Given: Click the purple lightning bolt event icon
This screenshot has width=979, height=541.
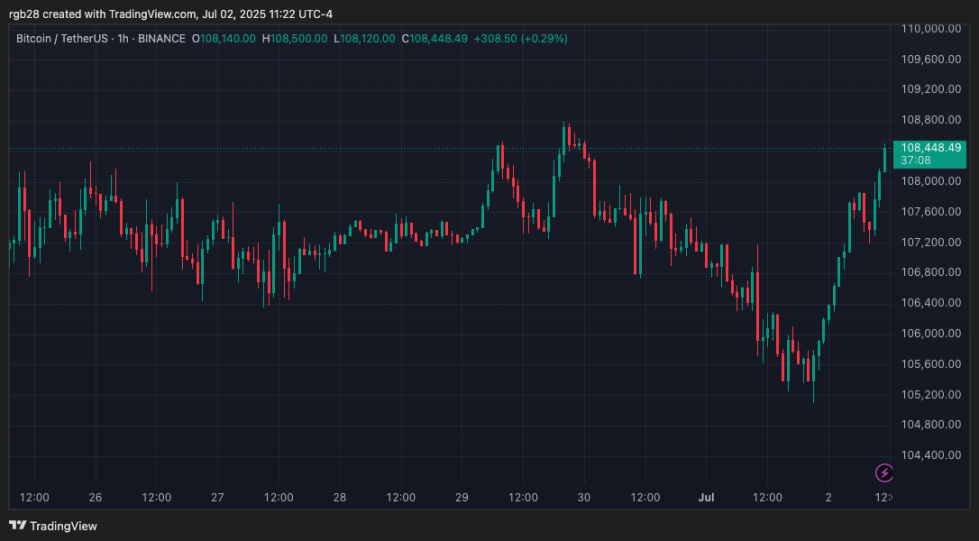Looking at the screenshot, I should pos(884,472).
